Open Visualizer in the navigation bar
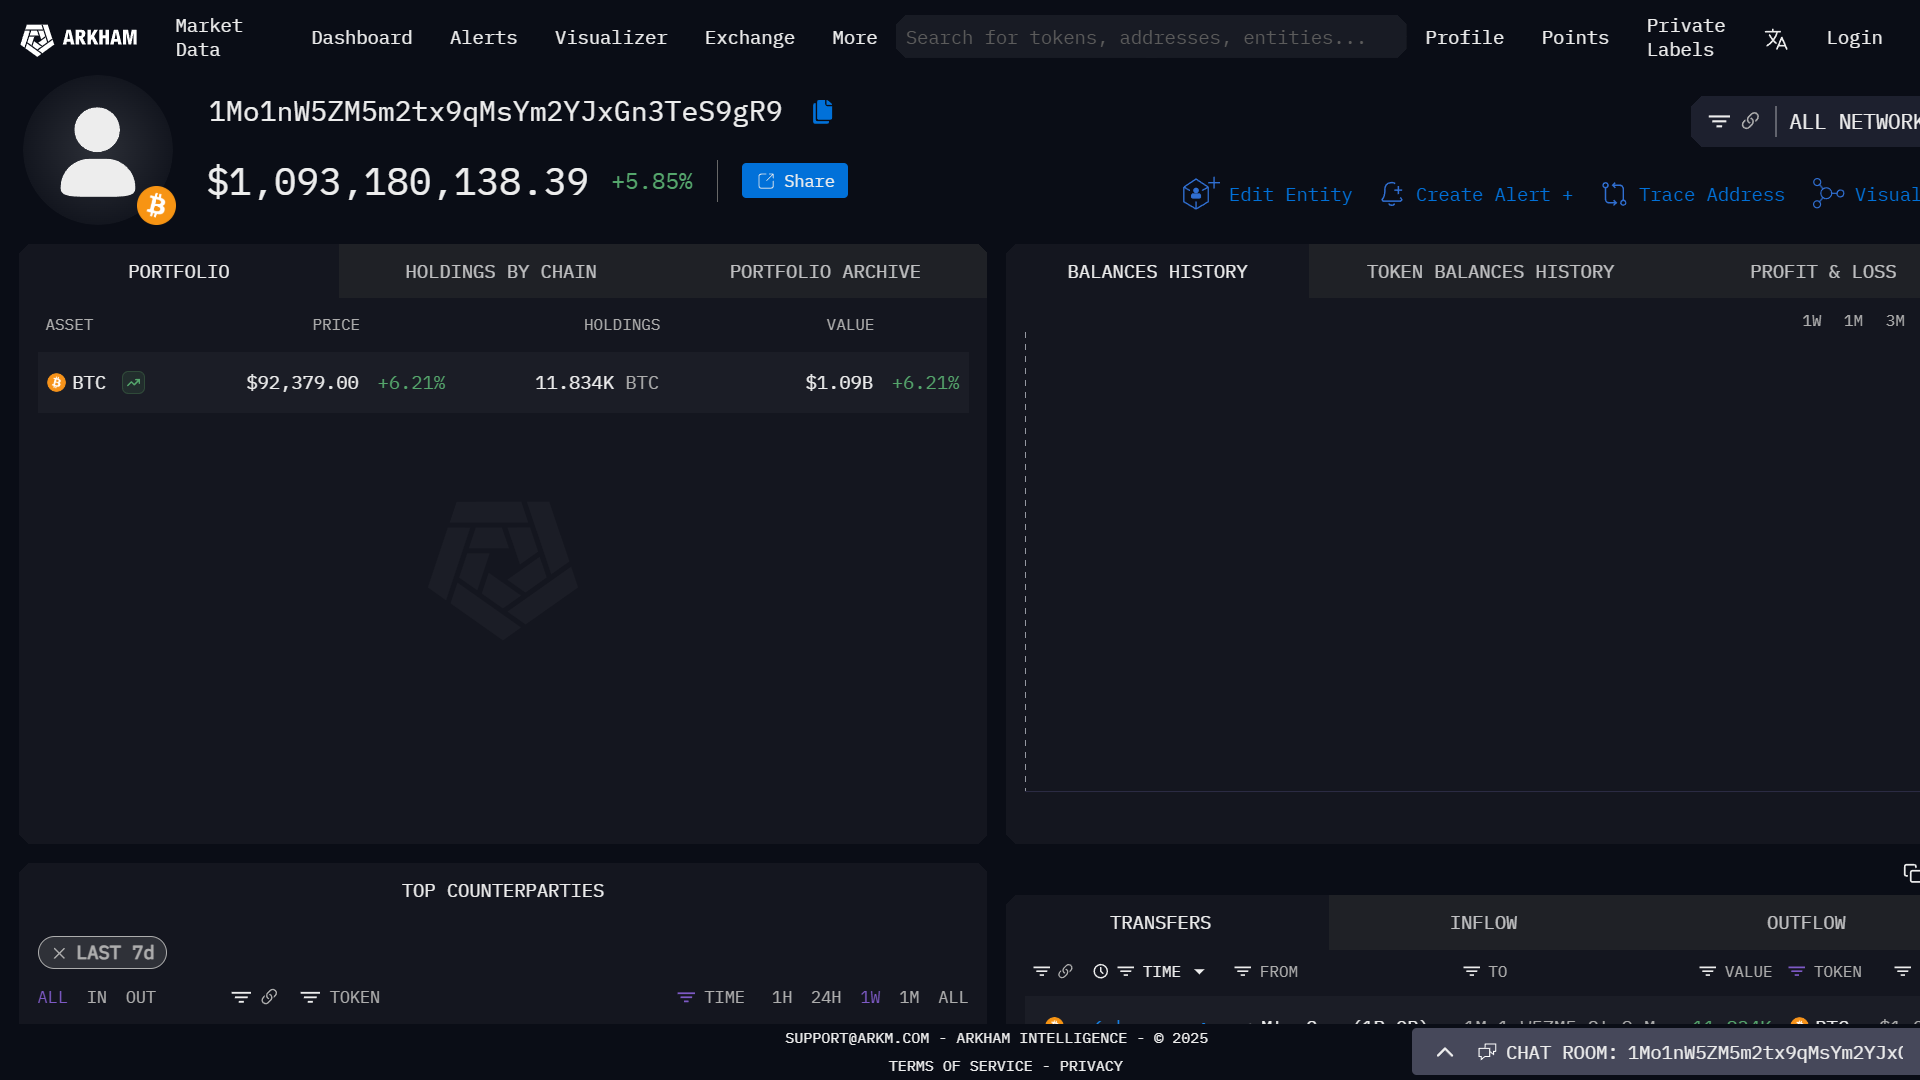Viewport: 1920px width, 1080px height. coord(611,38)
